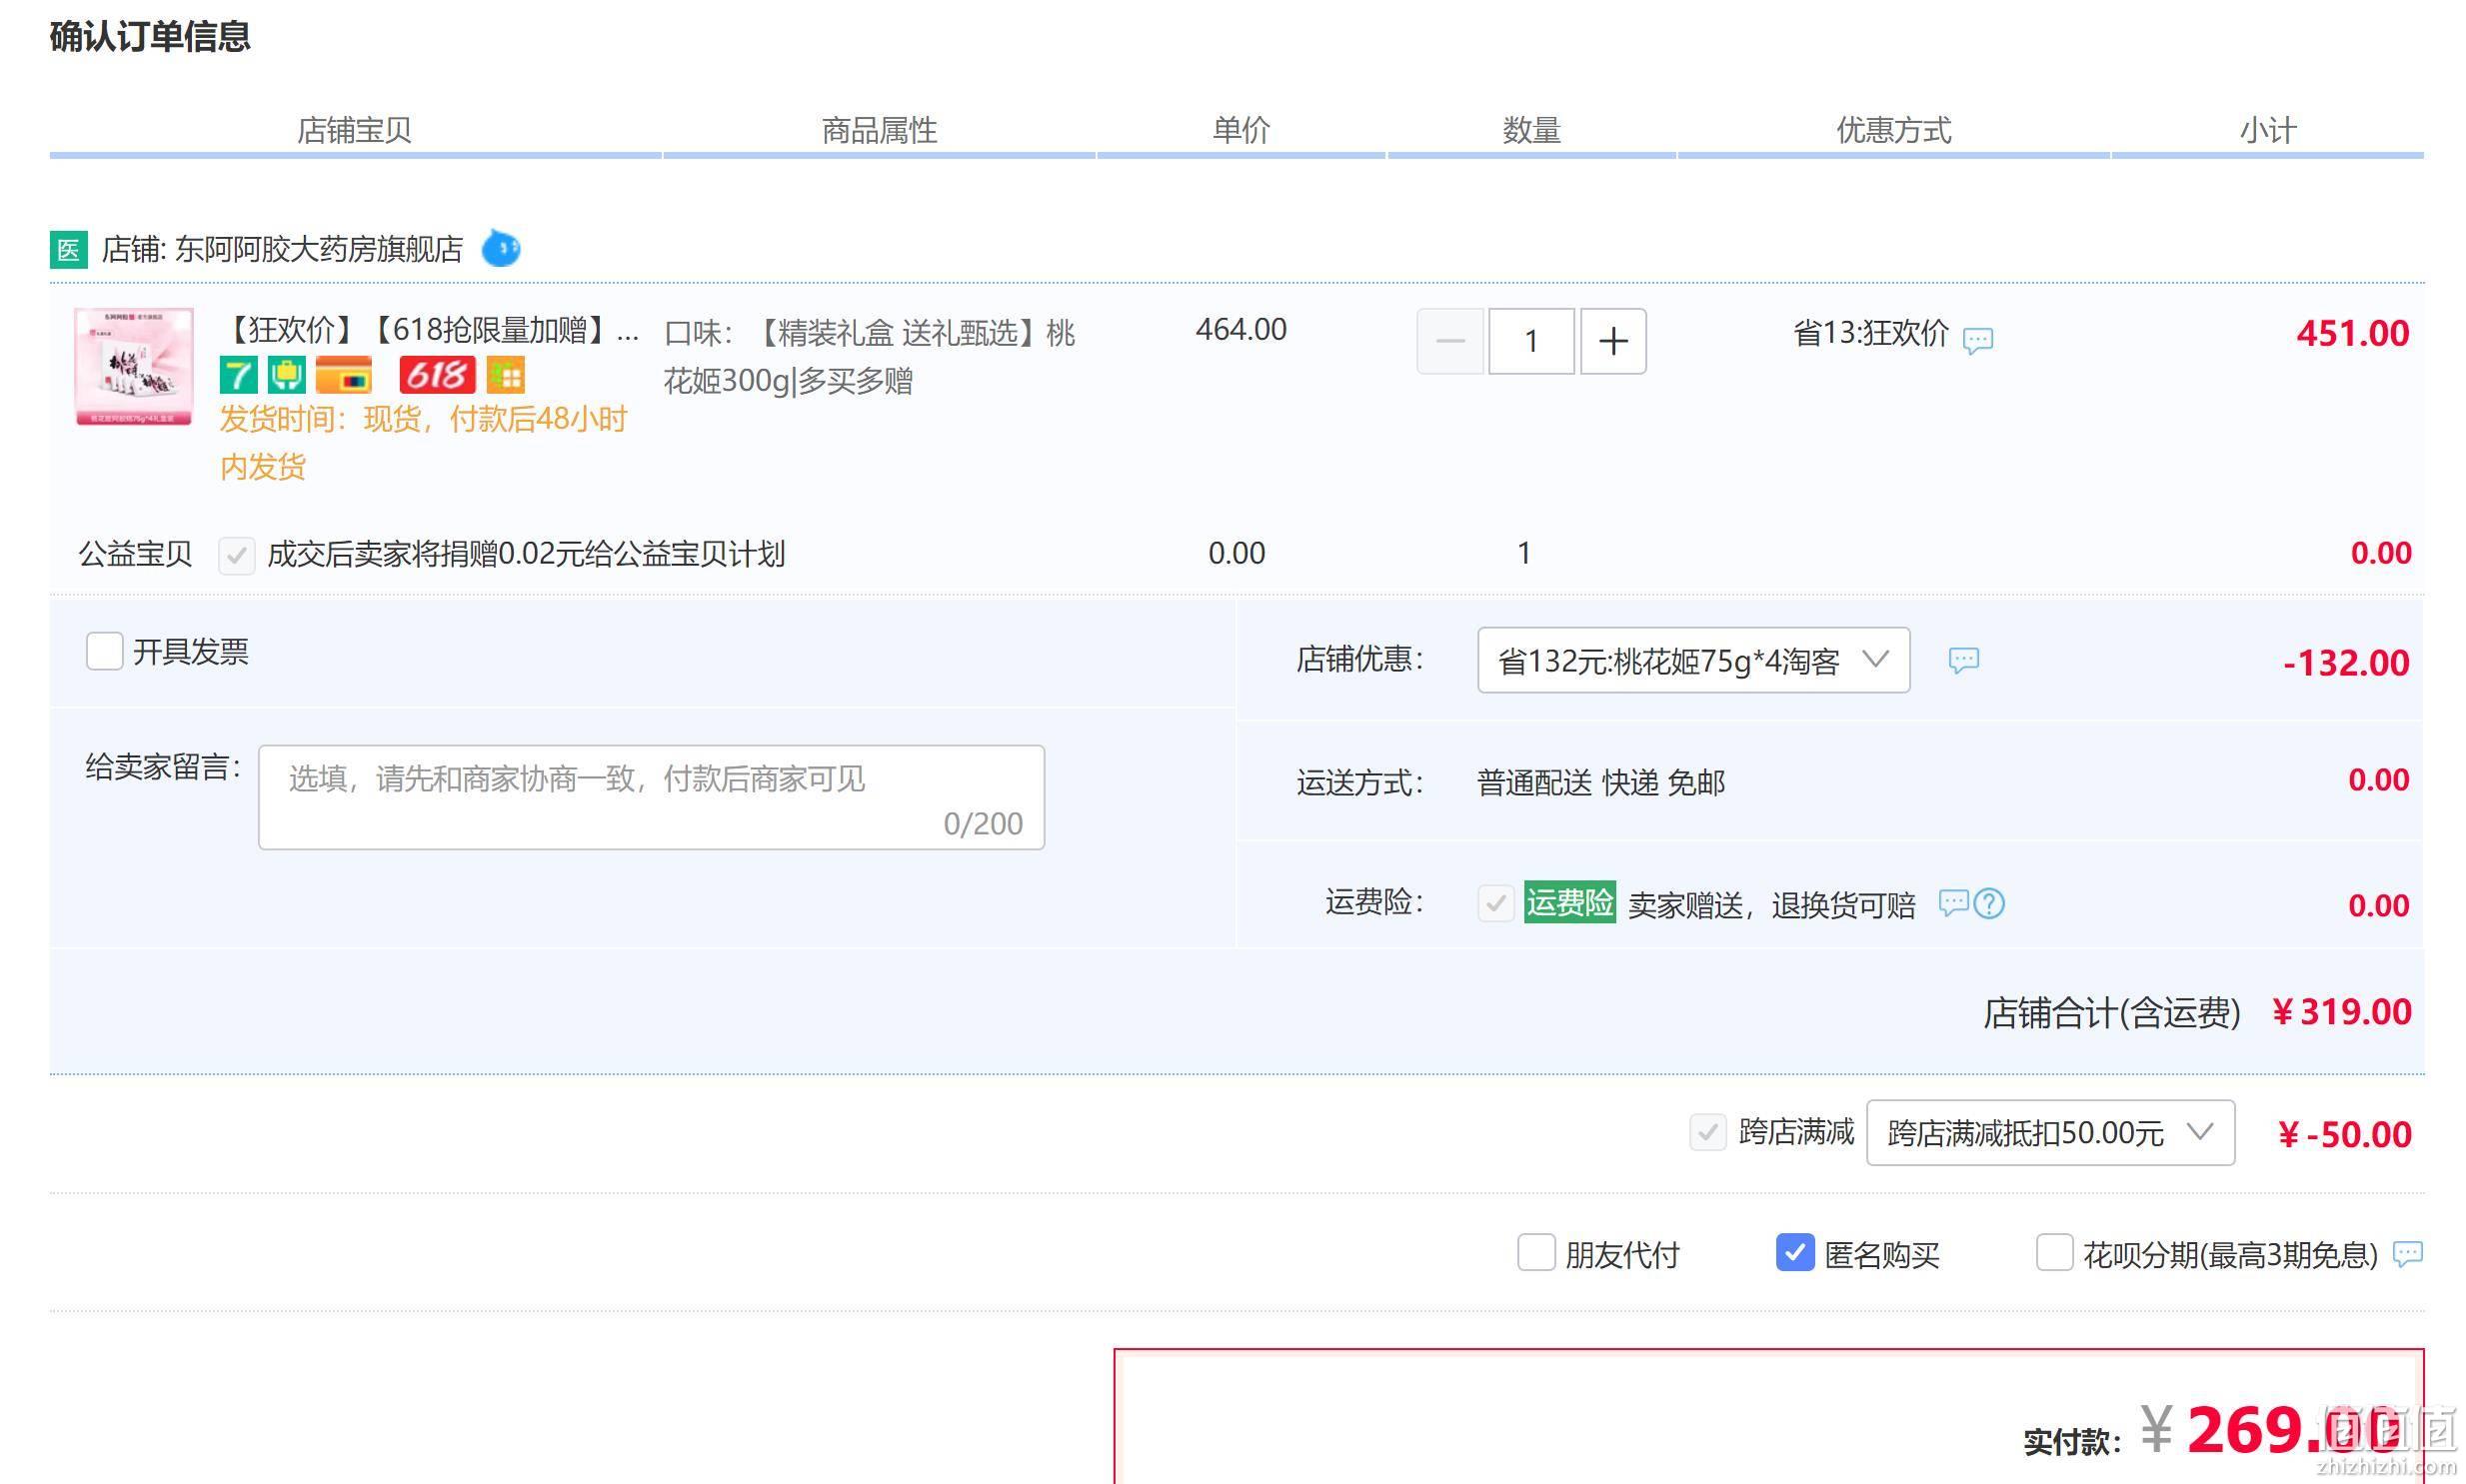Viewport: 2466px width, 1484px height.
Task: Click the 数量 column header
Action: tap(1531, 130)
